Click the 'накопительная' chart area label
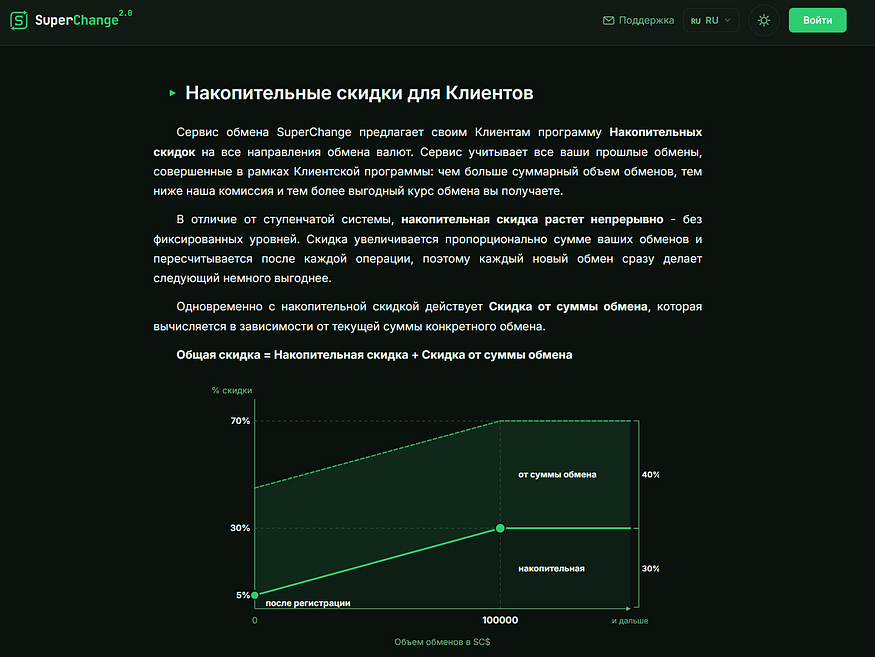 tap(551, 568)
